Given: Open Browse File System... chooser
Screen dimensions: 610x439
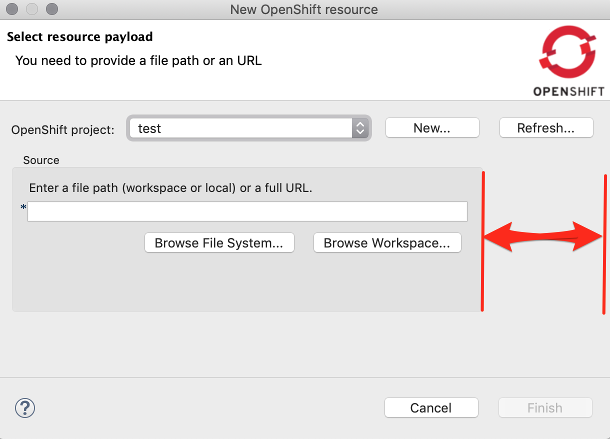Looking at the screenshot, I should click(219, 243).
